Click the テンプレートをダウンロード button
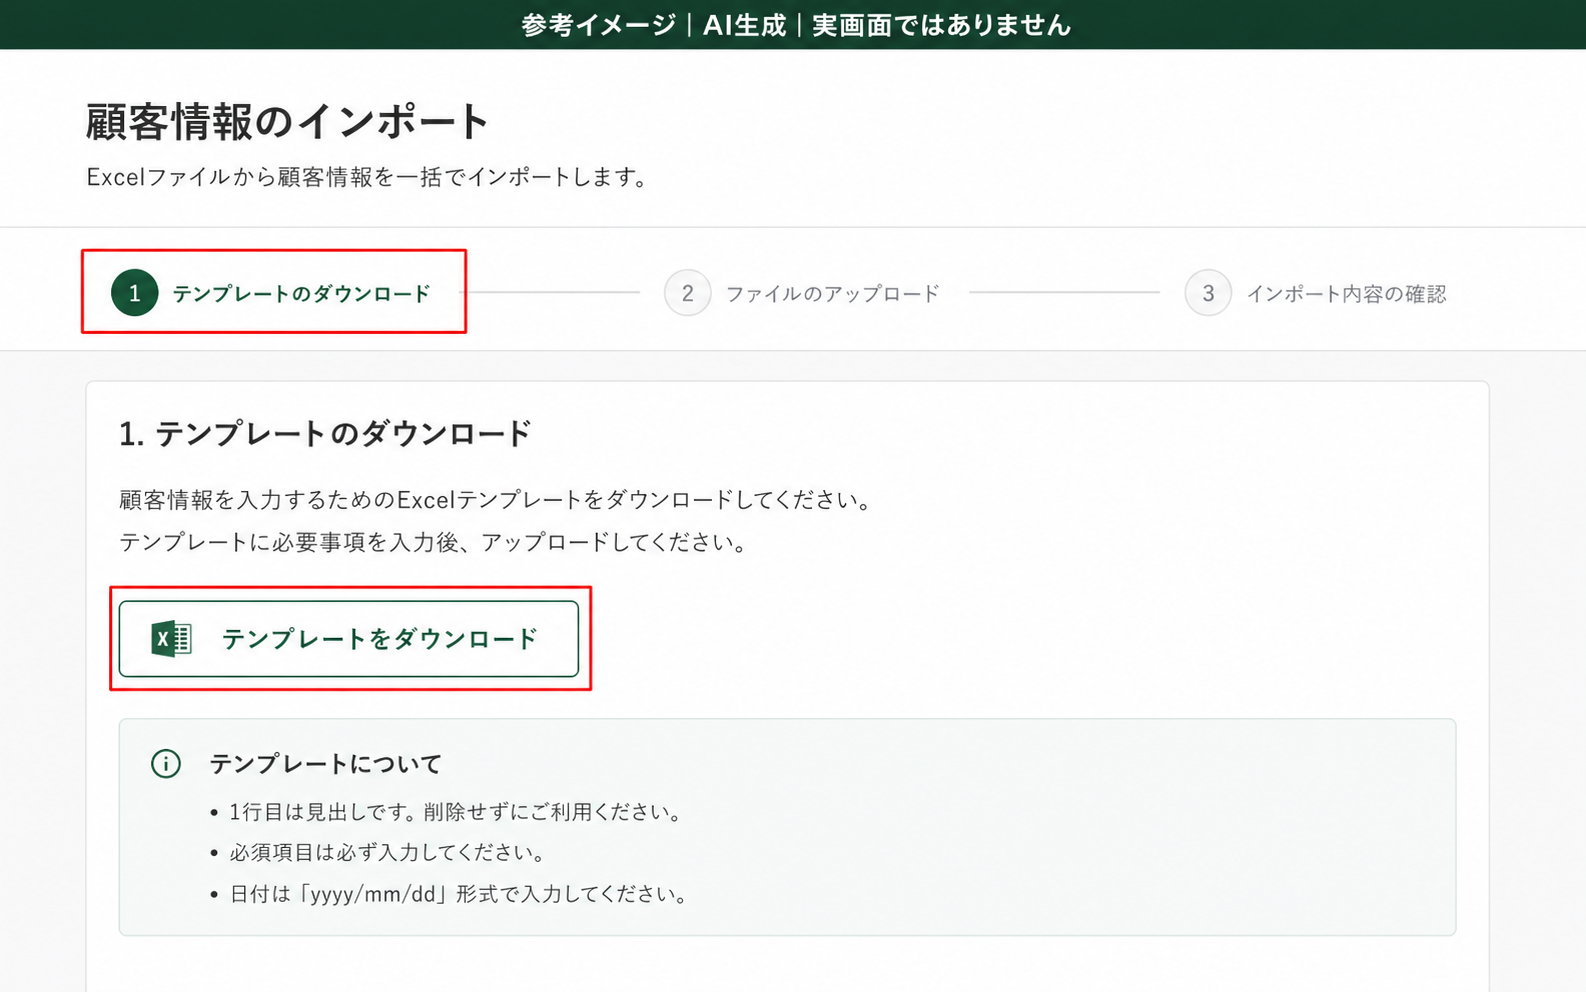1586x992 pixels. pos(349,639)
